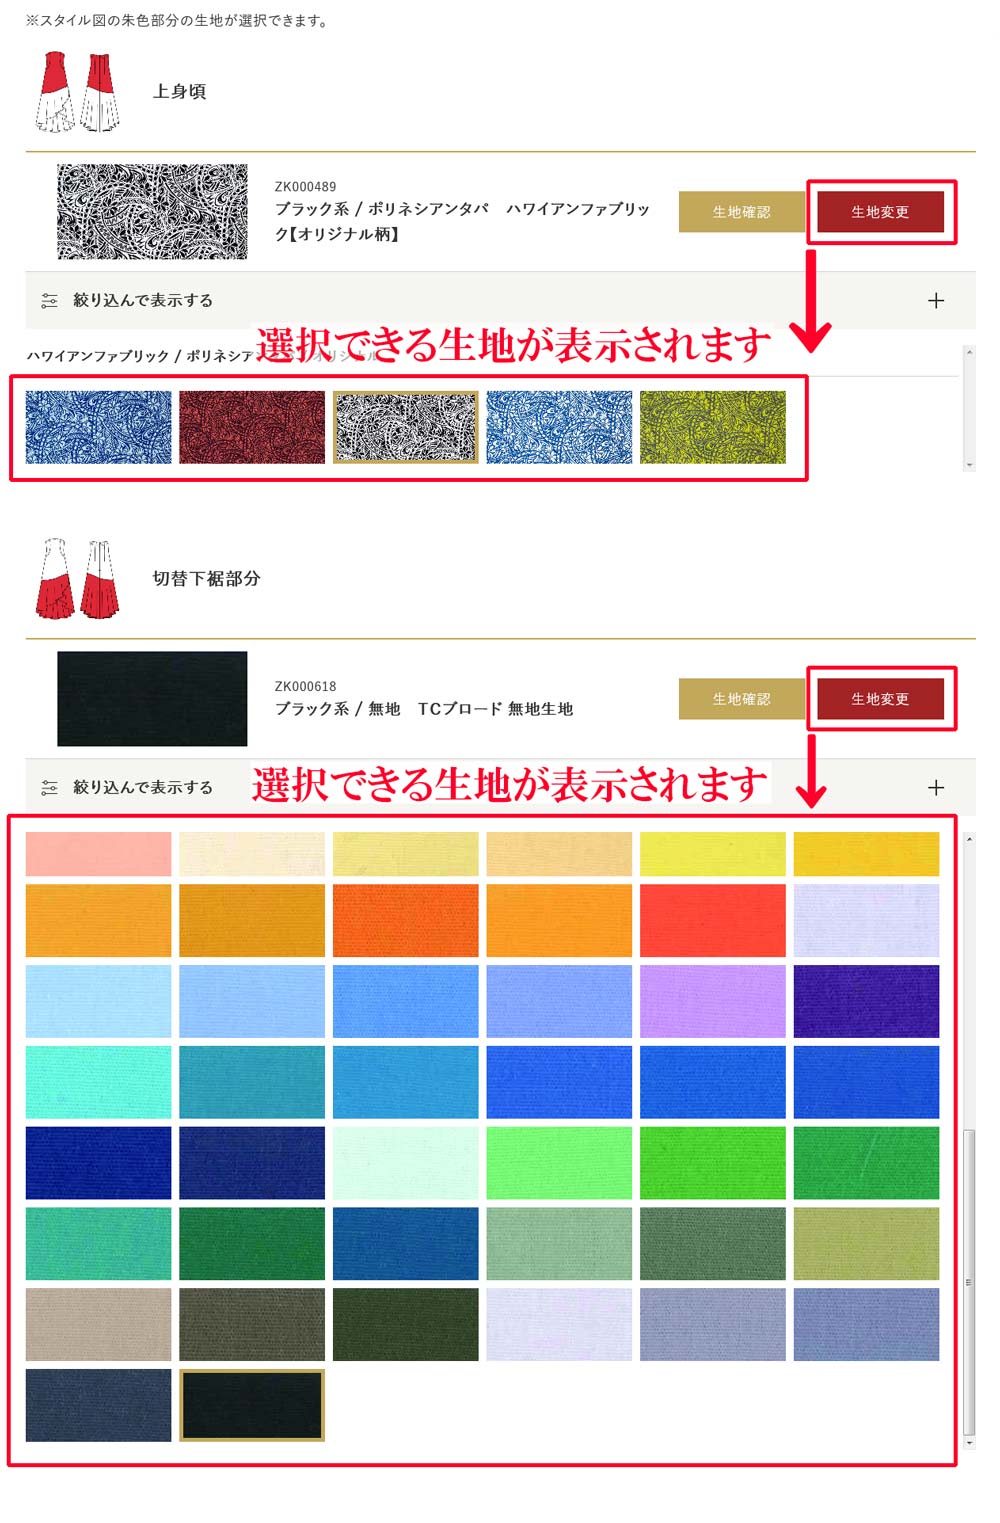The height and width of the screenshot is (1523, 1000).
Task: Click hem section 生地変更 button
Action: pos(880,699)
